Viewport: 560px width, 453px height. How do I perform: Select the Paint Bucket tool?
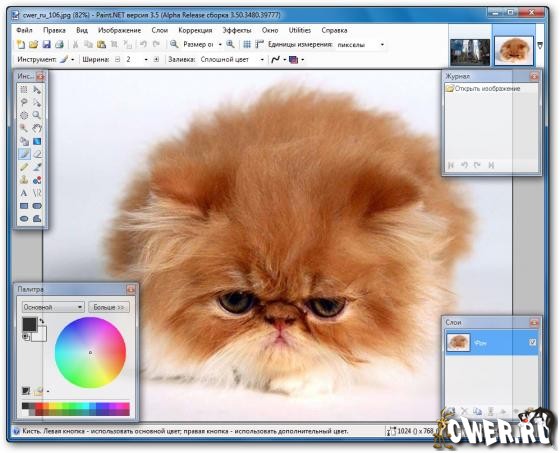tap(24, 141)
